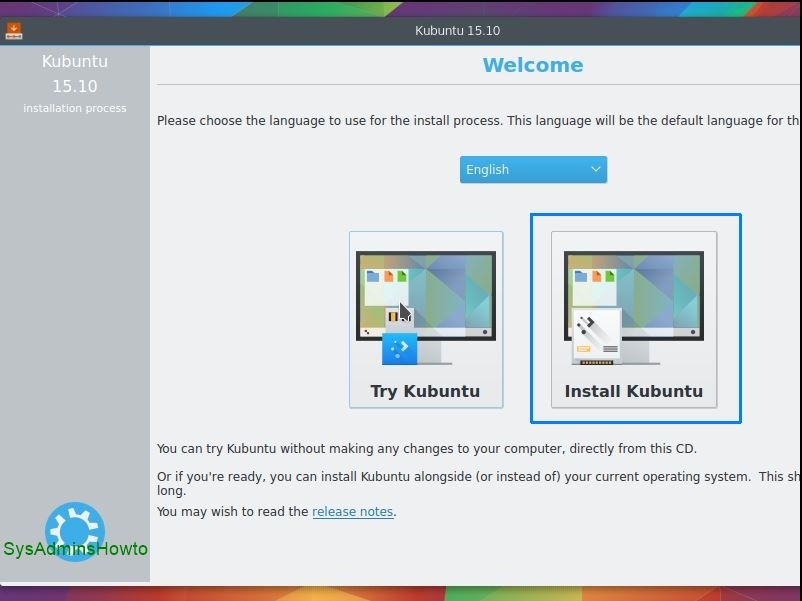Click the Welcome heading
This screenshot has width=802, height=601.
(532, 65)
